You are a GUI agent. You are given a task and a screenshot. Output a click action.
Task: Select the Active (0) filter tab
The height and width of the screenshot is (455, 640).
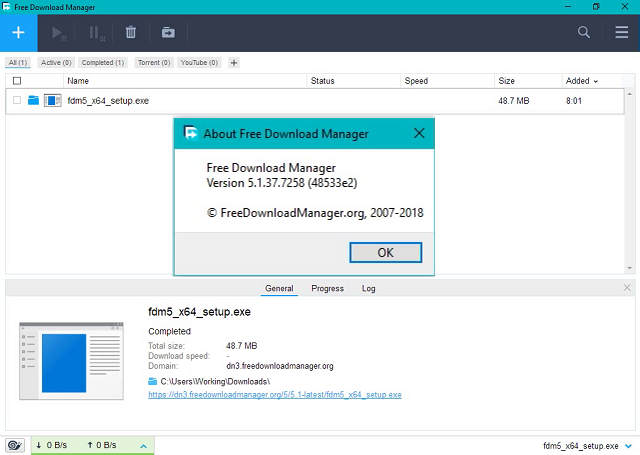pyautogui.click(x=56, y=62)
